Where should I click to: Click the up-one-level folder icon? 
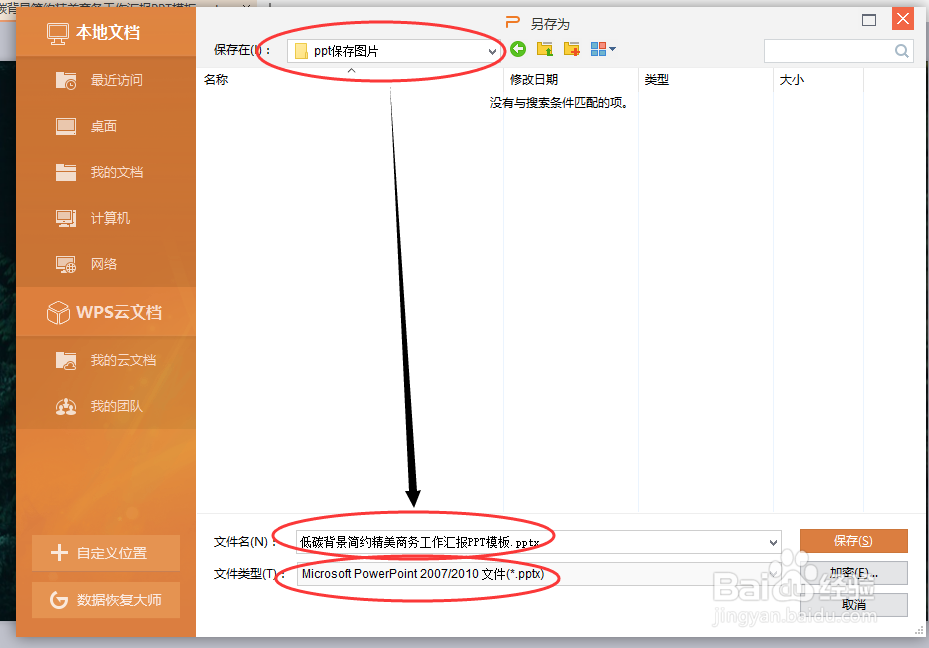pos(544,48)
